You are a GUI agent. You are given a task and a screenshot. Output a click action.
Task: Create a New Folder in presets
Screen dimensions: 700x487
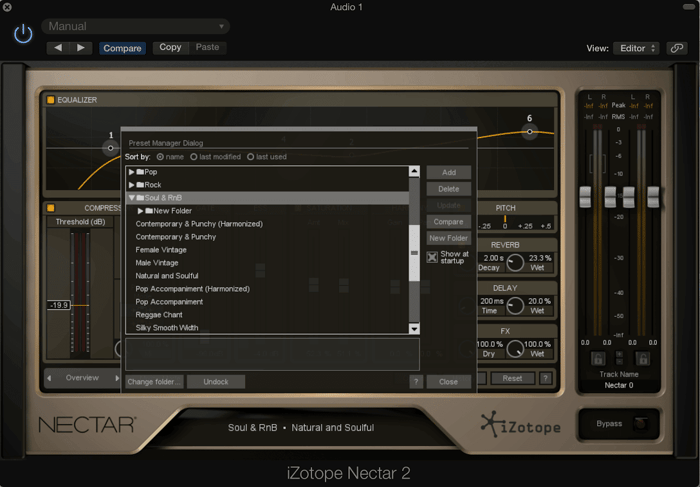449,238
